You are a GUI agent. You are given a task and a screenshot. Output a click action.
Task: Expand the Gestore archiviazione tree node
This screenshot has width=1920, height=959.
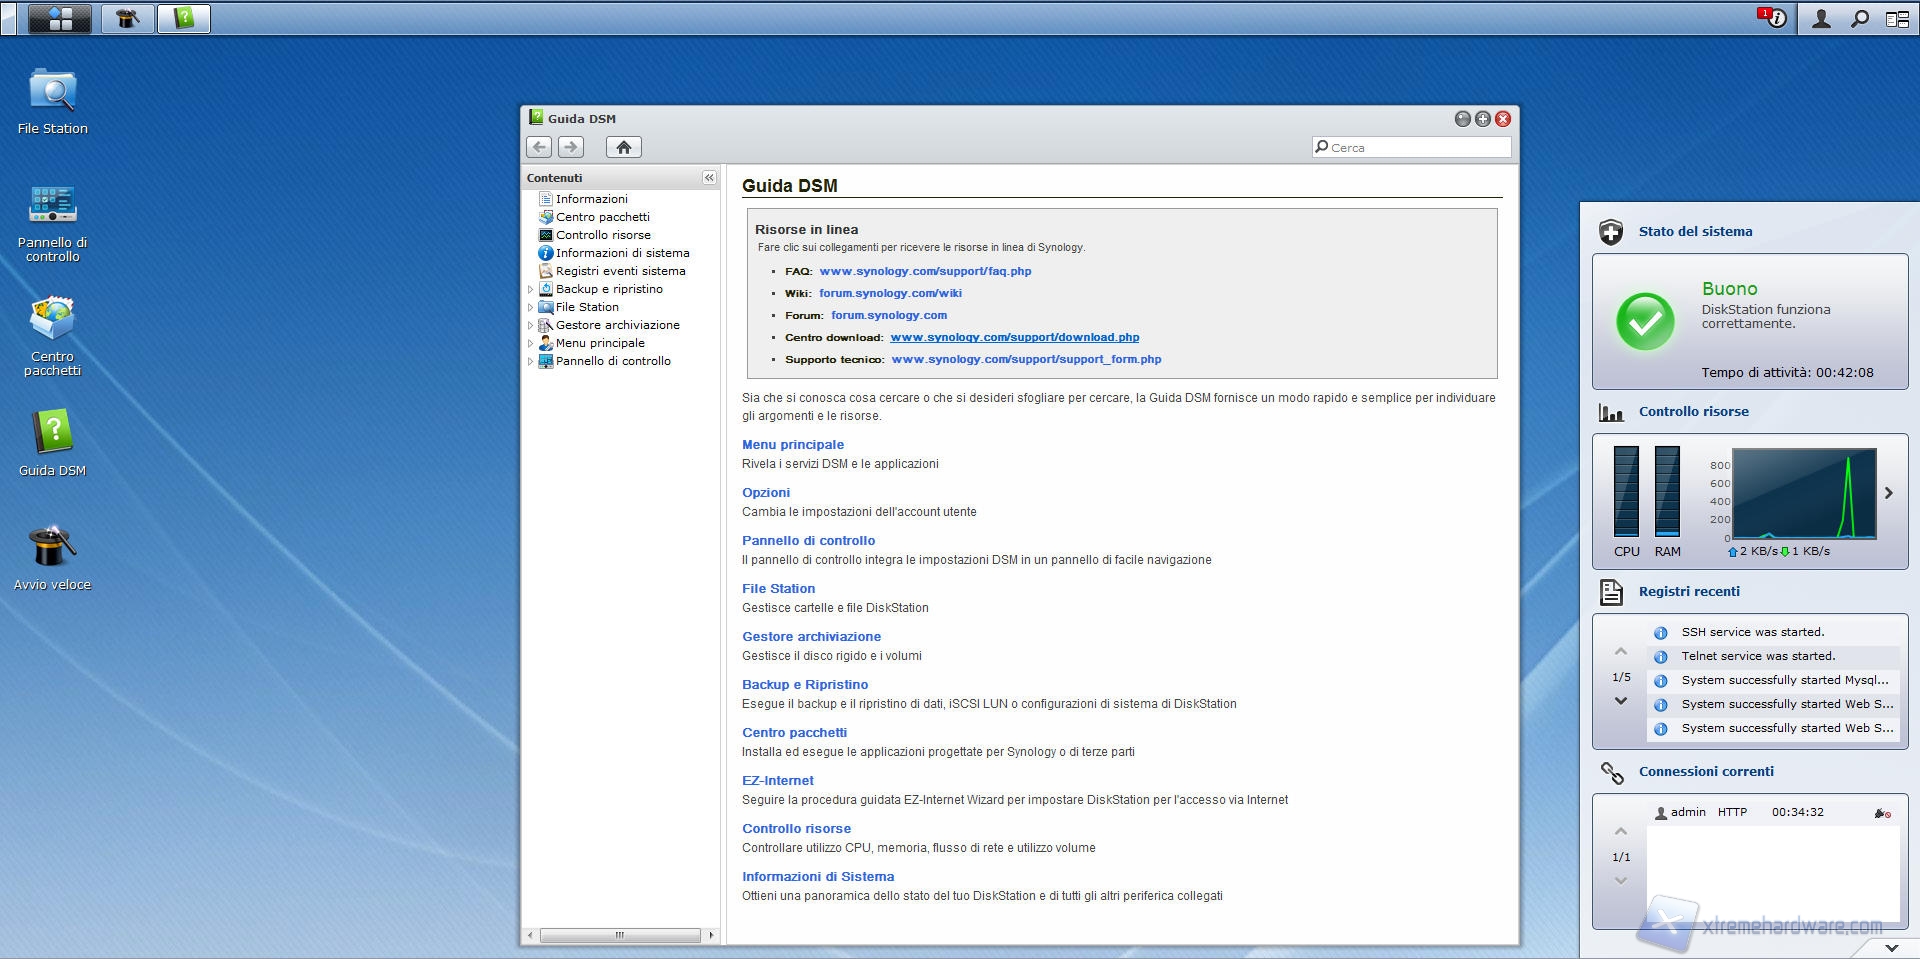click(531, 325)
